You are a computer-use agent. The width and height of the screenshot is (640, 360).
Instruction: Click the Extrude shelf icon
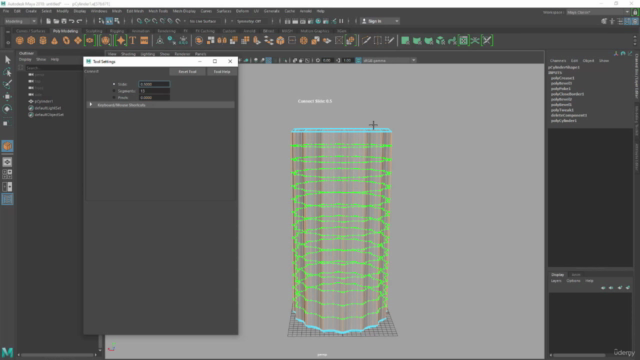[257, 40]
